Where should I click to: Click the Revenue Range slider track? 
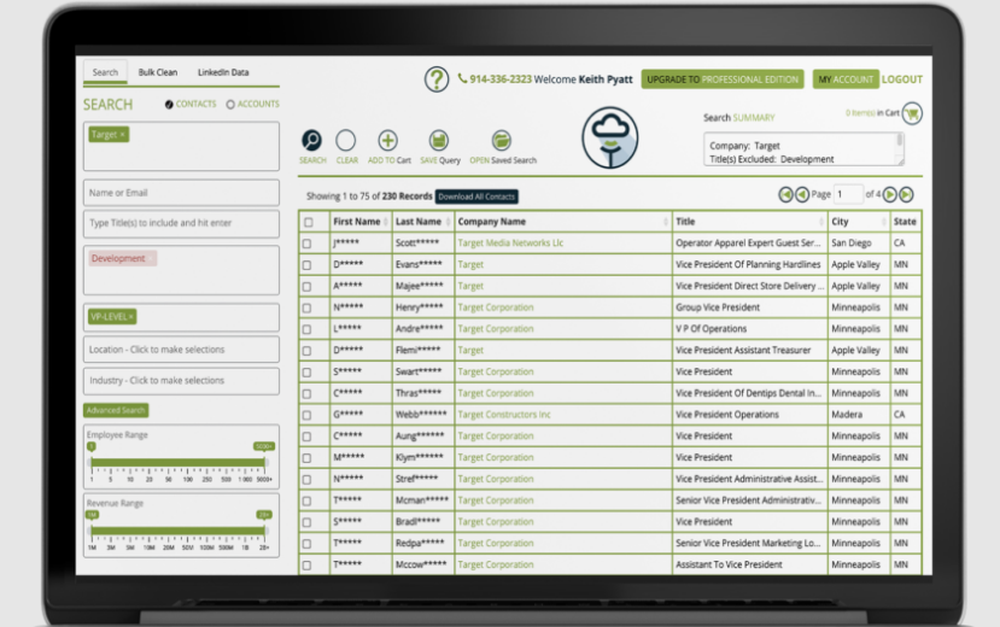coord(178,531)
